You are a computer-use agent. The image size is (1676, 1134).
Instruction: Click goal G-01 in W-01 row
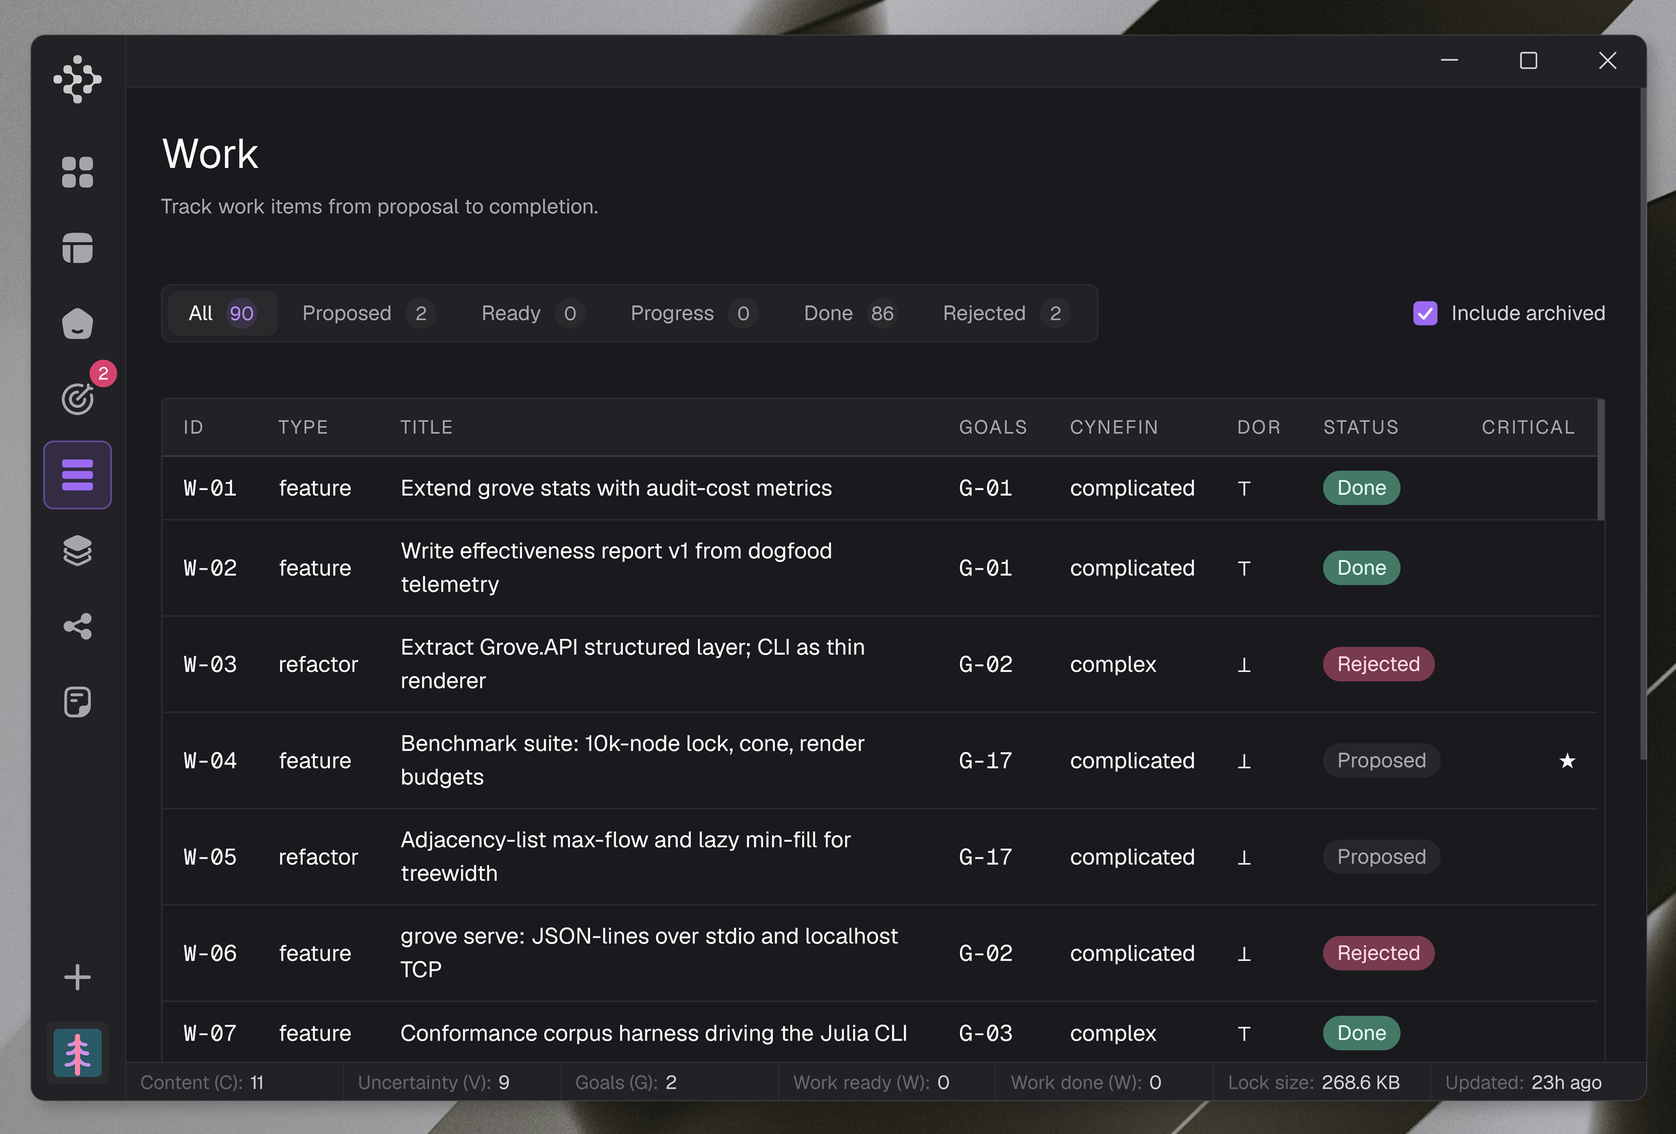click(986, 488)
